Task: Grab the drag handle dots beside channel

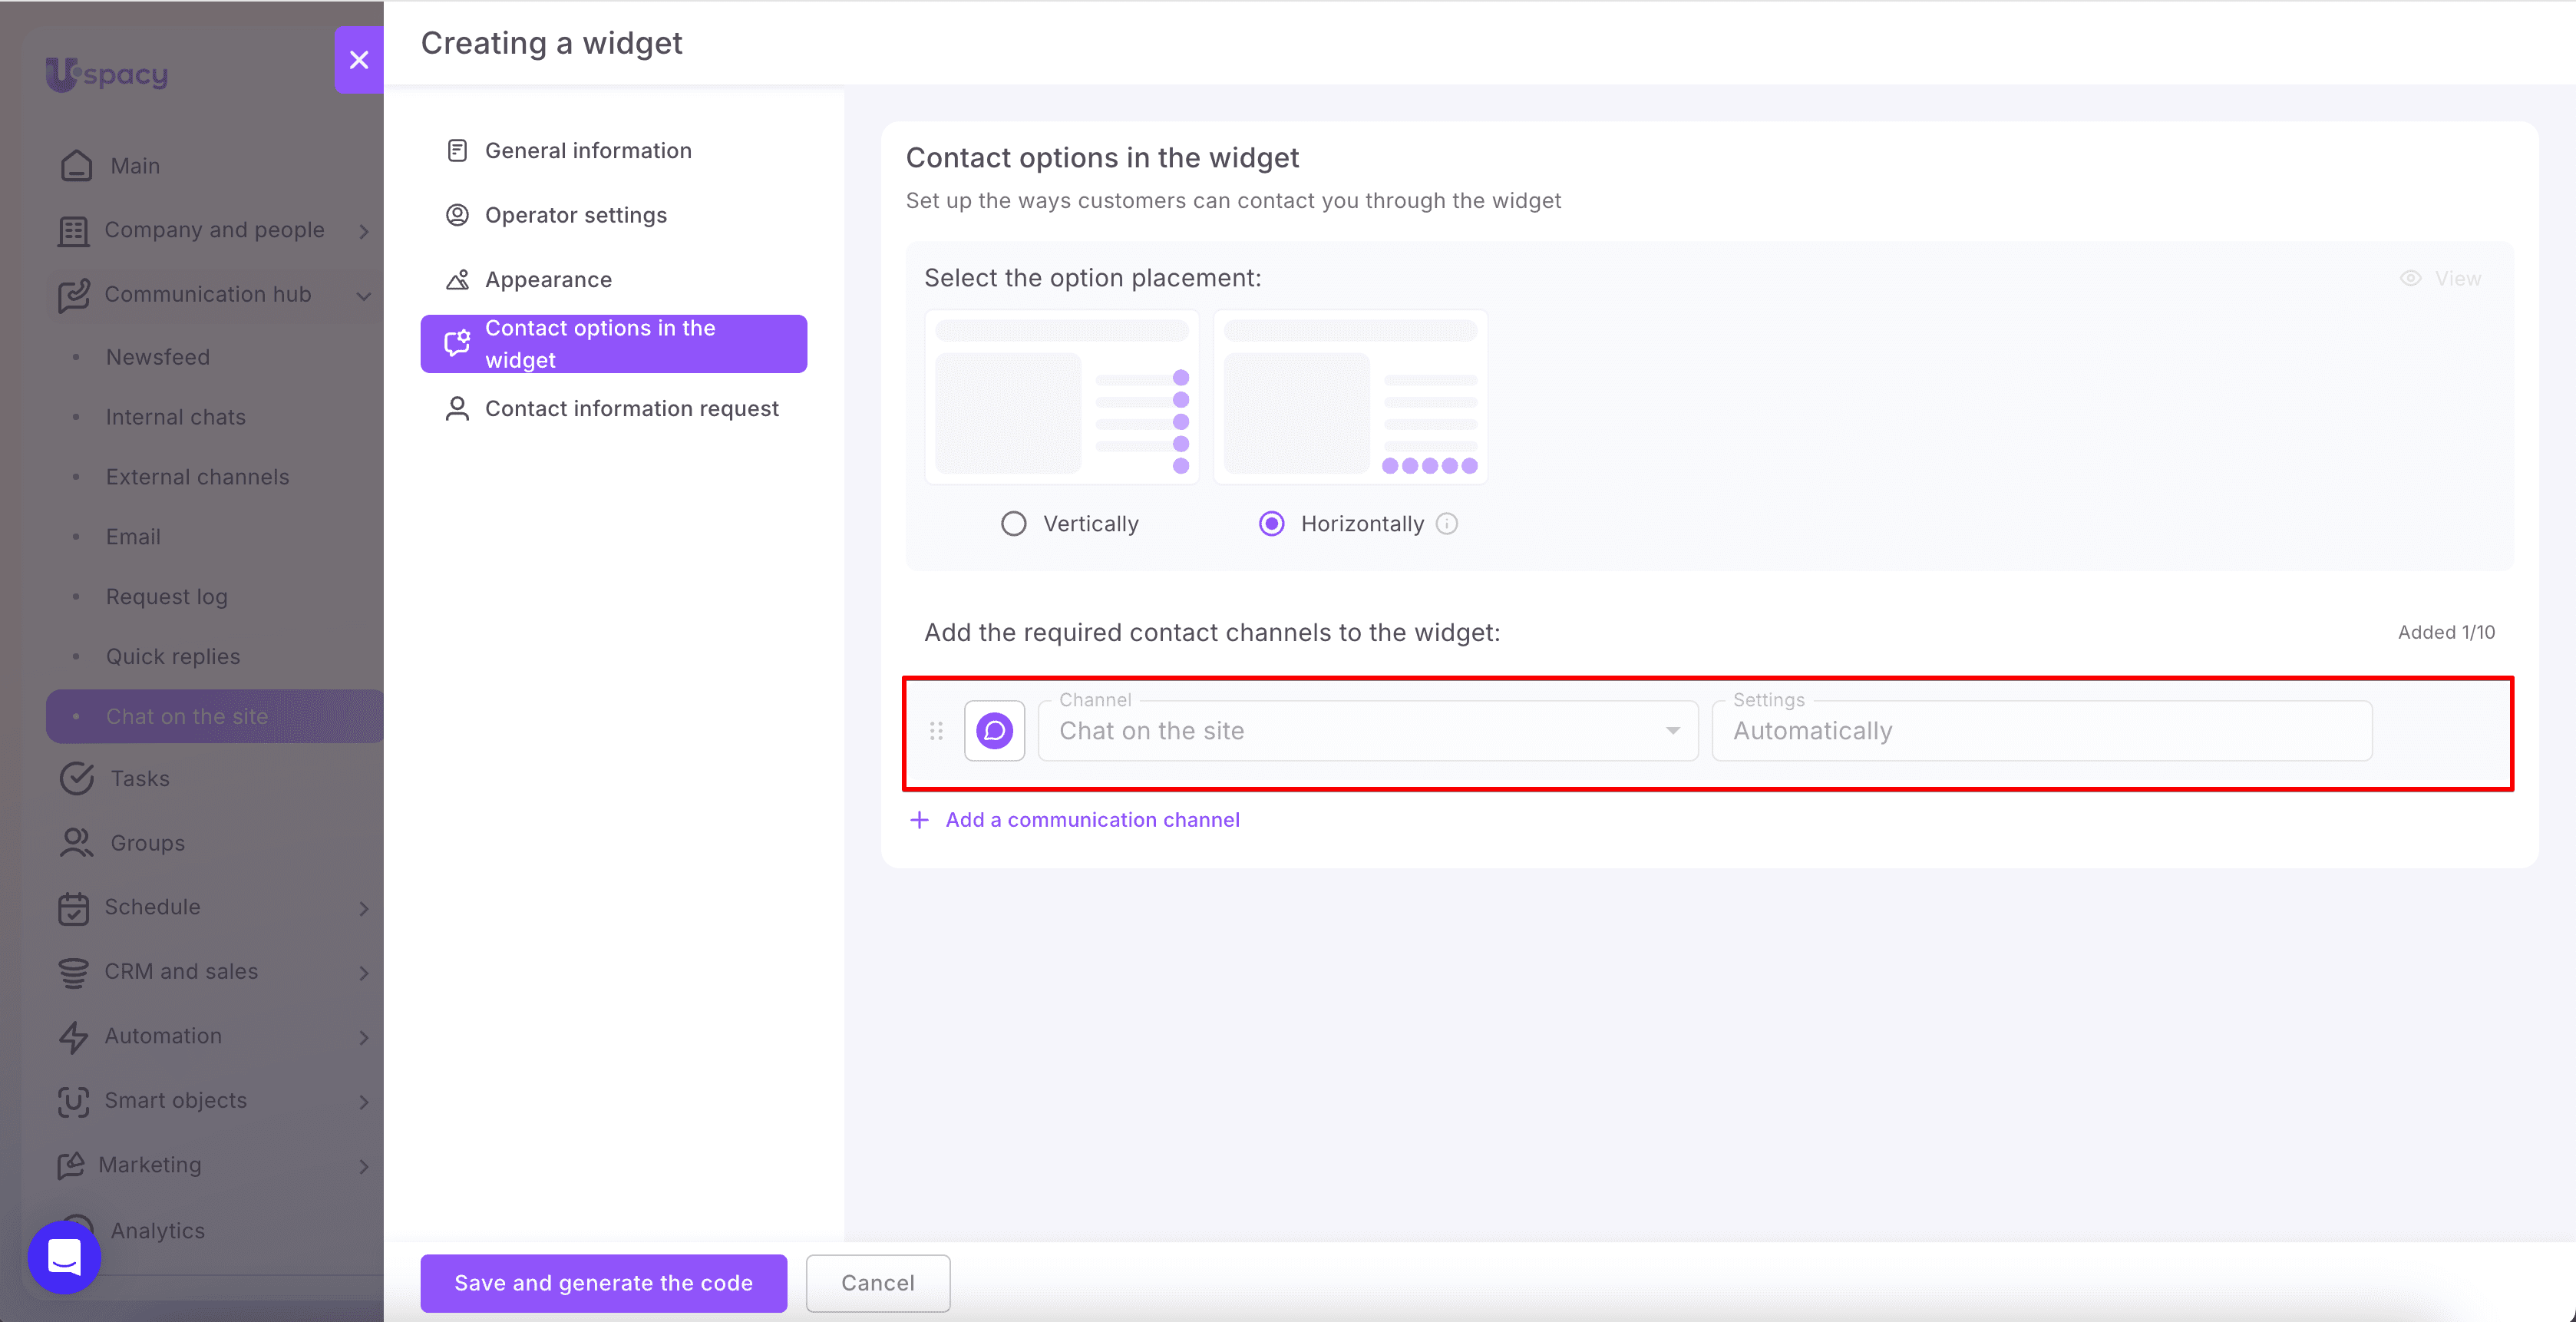Action: pos(936,731)
